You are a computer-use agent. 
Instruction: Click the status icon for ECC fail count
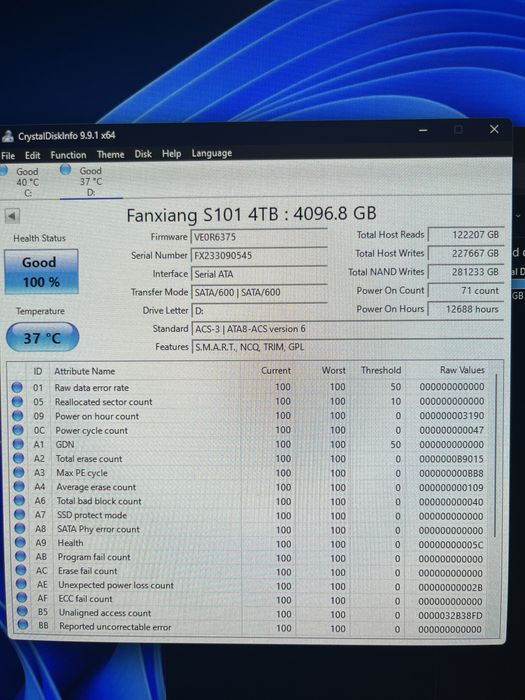coord(22,597)
